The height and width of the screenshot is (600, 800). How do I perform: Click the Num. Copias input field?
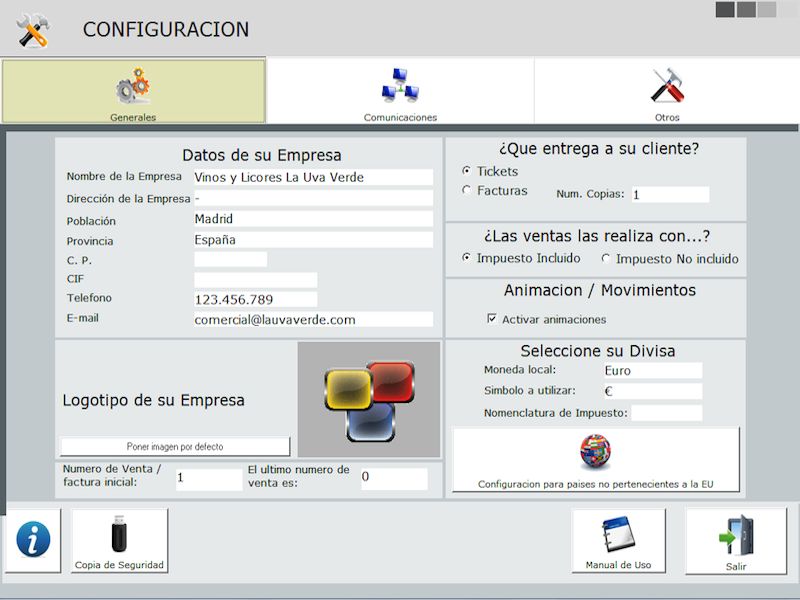click(669, 194)
